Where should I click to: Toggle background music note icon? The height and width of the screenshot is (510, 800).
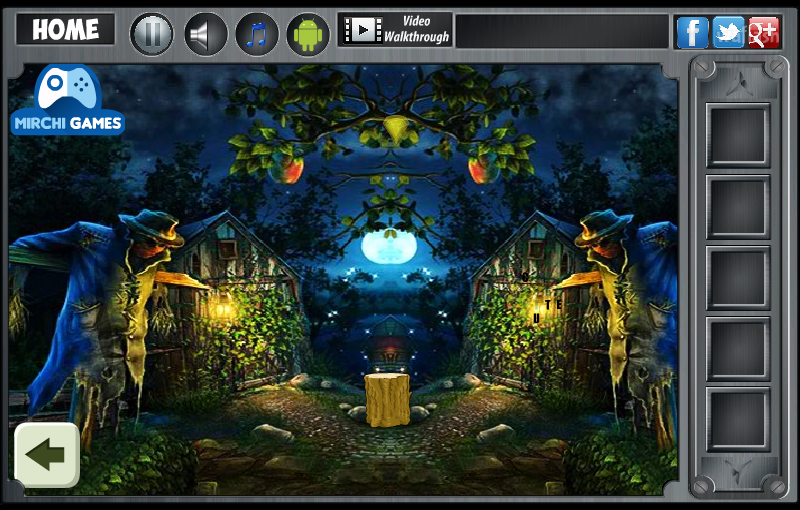[x=257, y=34]
